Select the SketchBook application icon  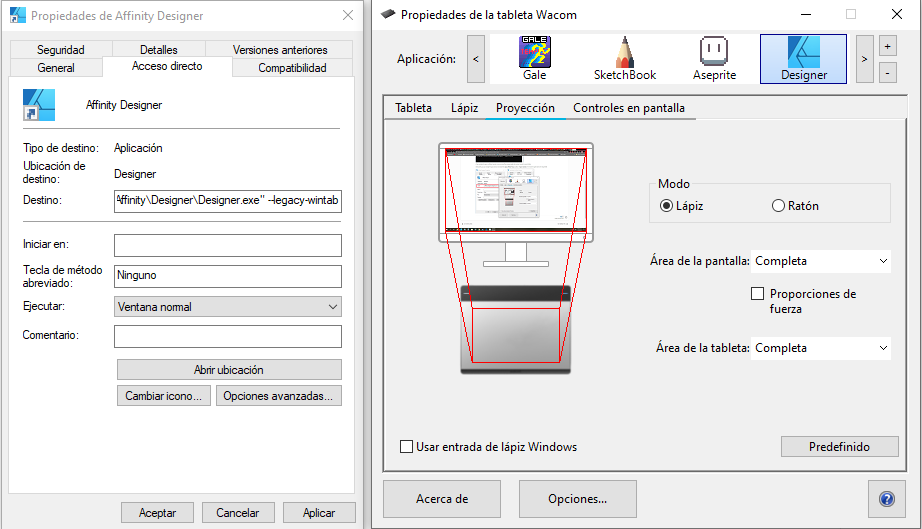click(x=624, y=58)
